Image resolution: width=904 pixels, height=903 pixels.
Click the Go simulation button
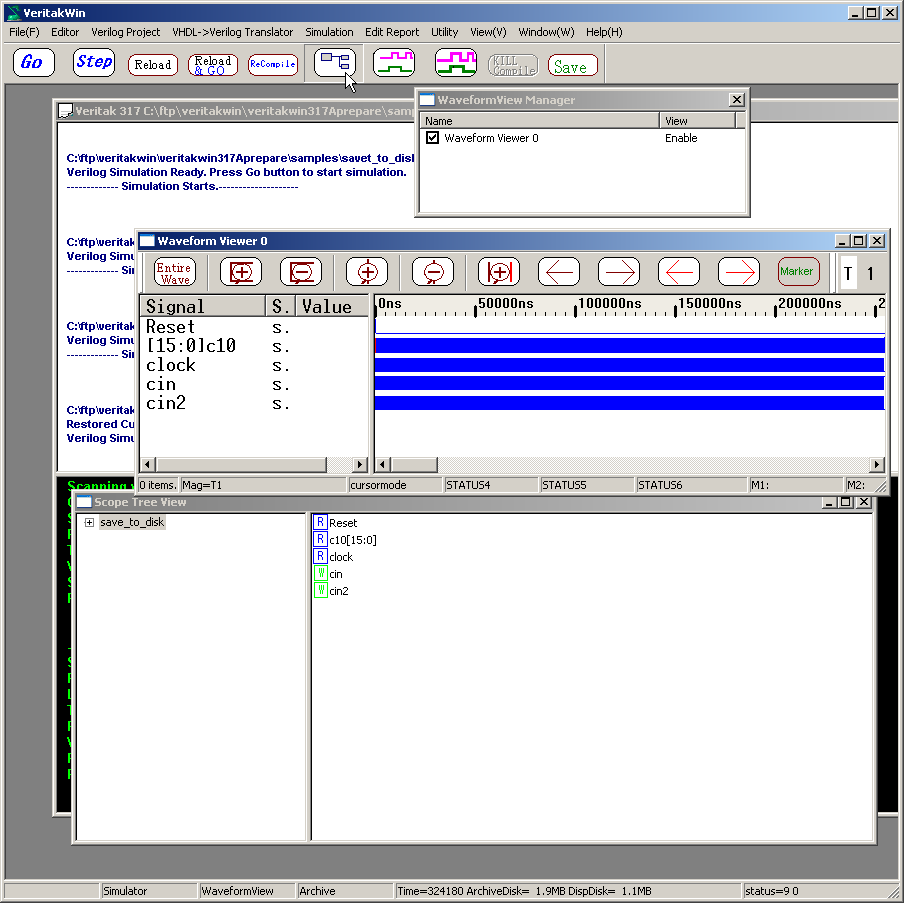[33, 62]
